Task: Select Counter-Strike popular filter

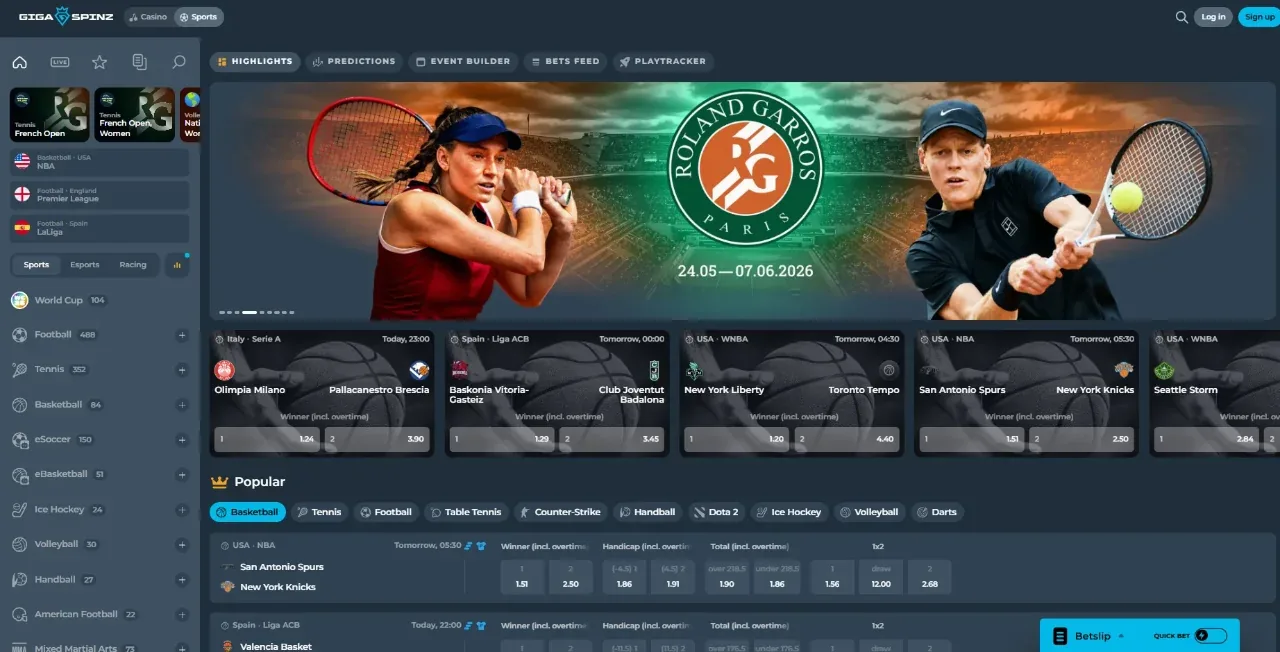Action: 560,512
